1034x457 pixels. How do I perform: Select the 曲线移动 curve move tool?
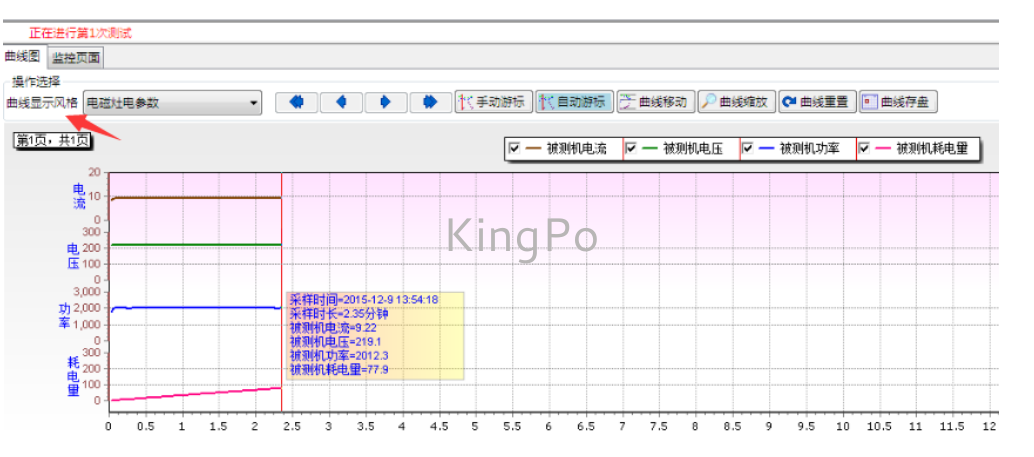tap(656, 102)
